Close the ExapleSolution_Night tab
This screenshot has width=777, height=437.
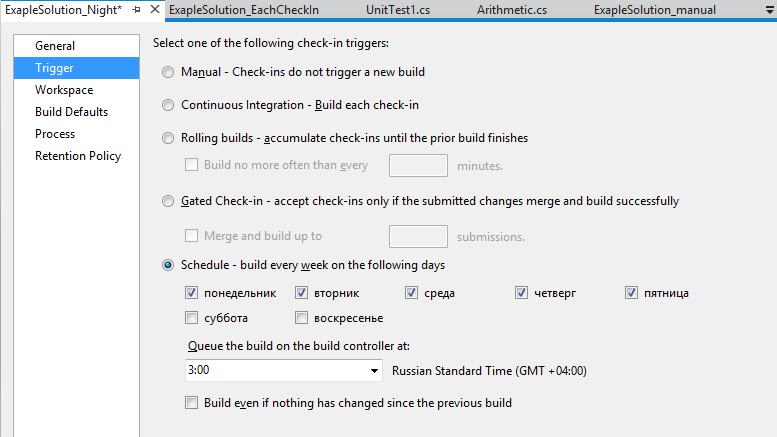pyautogui.click(x=154, y=10)
